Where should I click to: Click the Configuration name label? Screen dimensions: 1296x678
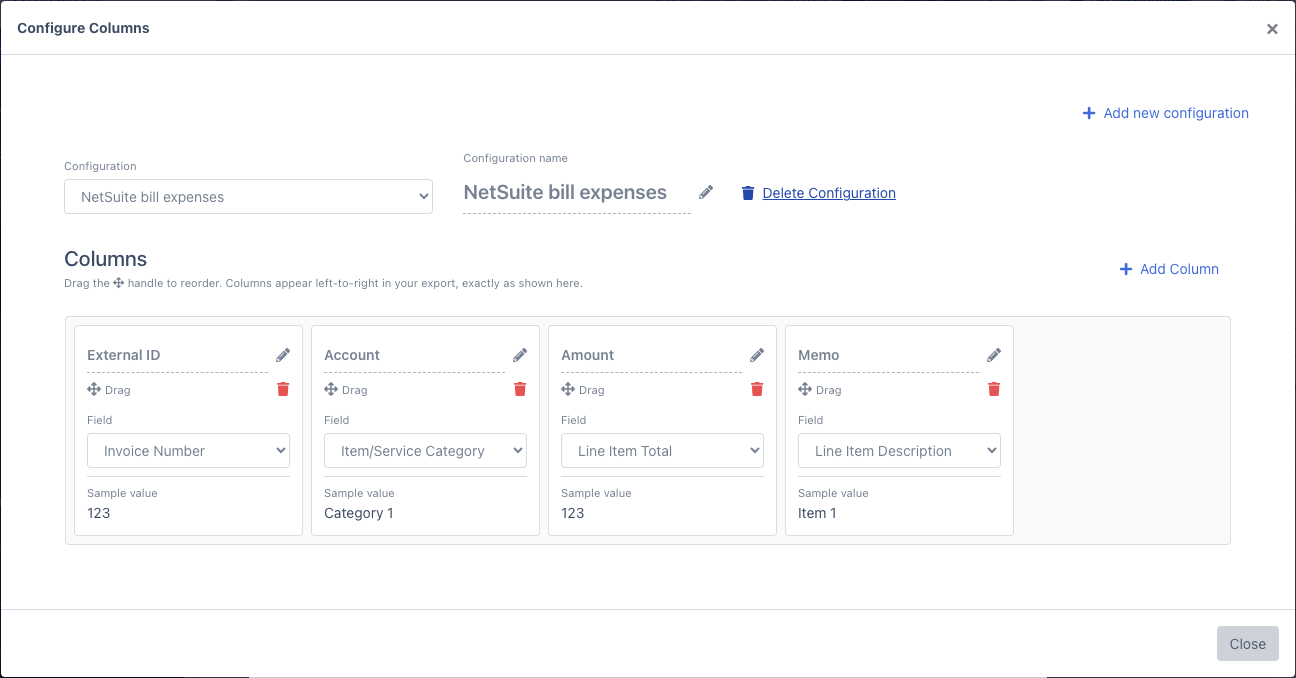point(515,158)
